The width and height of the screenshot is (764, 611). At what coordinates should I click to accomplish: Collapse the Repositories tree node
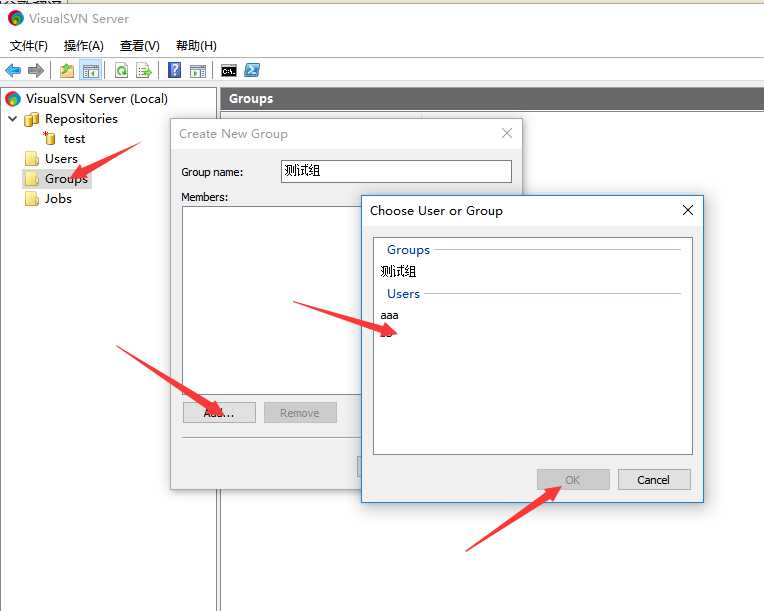pos(13,118)
